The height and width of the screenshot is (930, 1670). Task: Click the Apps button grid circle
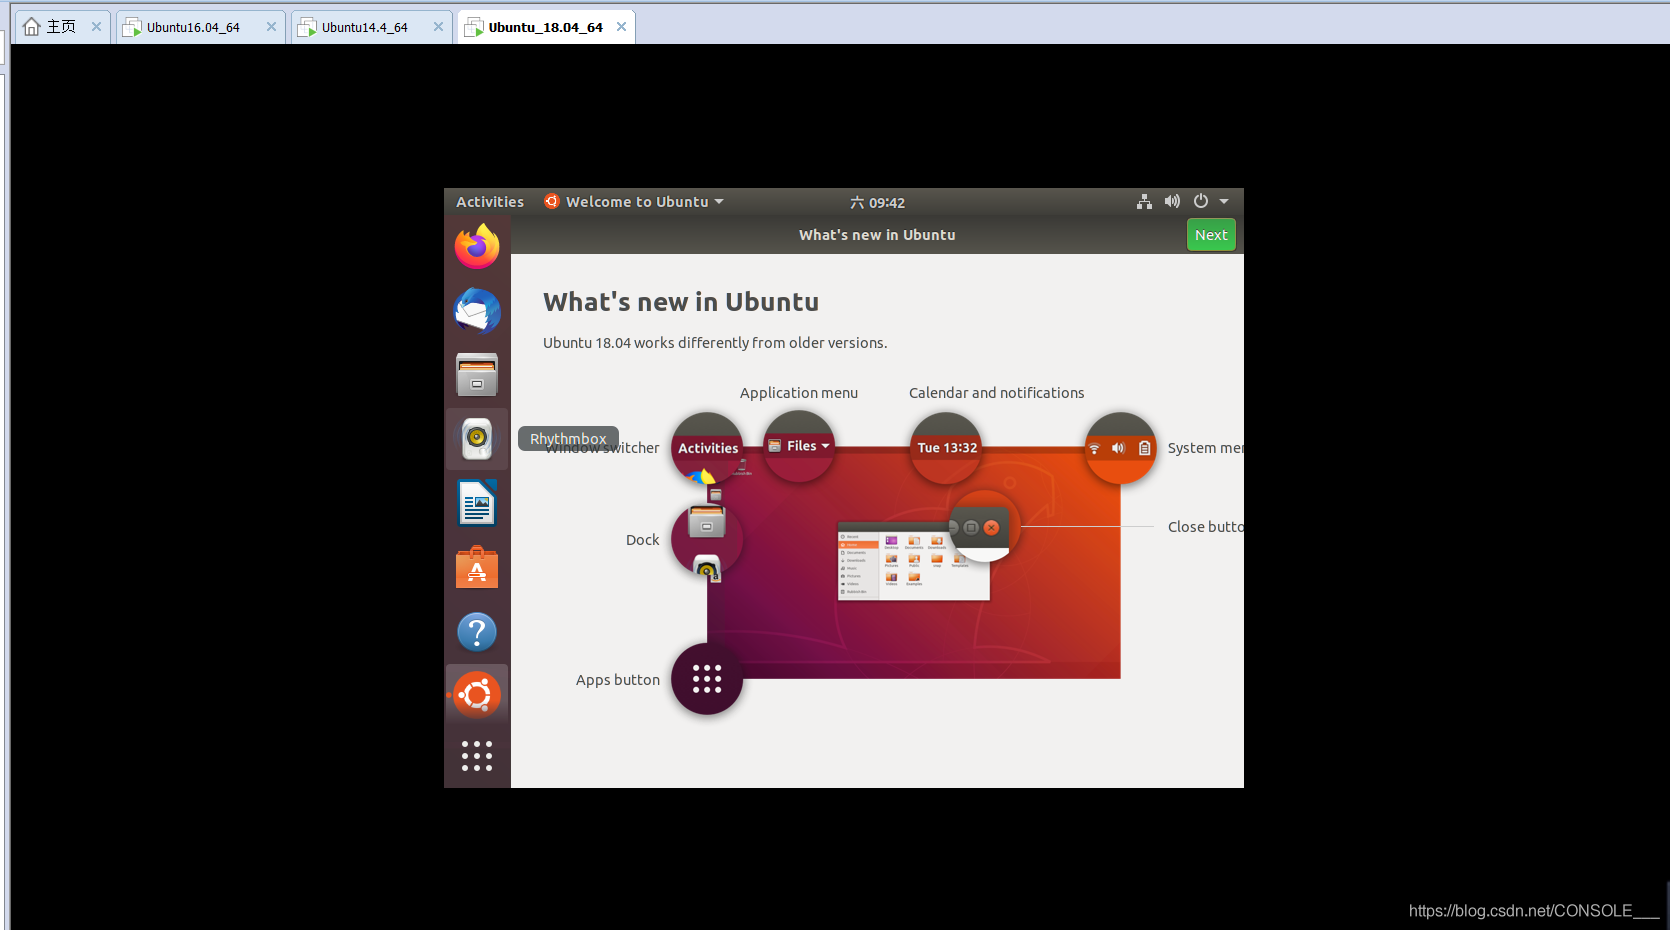(x=707, y=679)
